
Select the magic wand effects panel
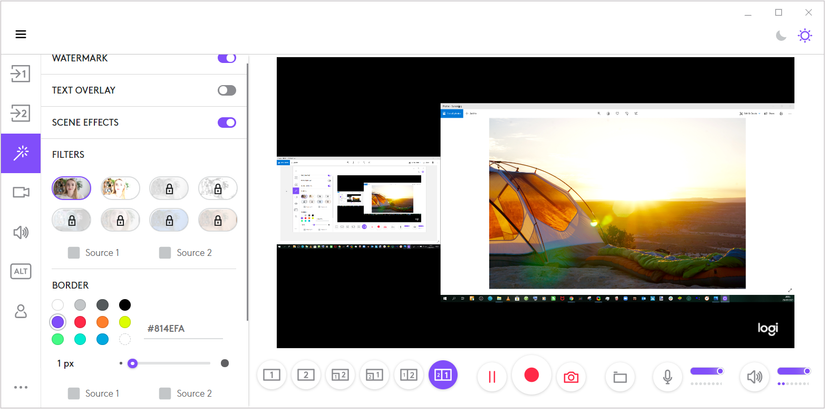tap(21, 153)
